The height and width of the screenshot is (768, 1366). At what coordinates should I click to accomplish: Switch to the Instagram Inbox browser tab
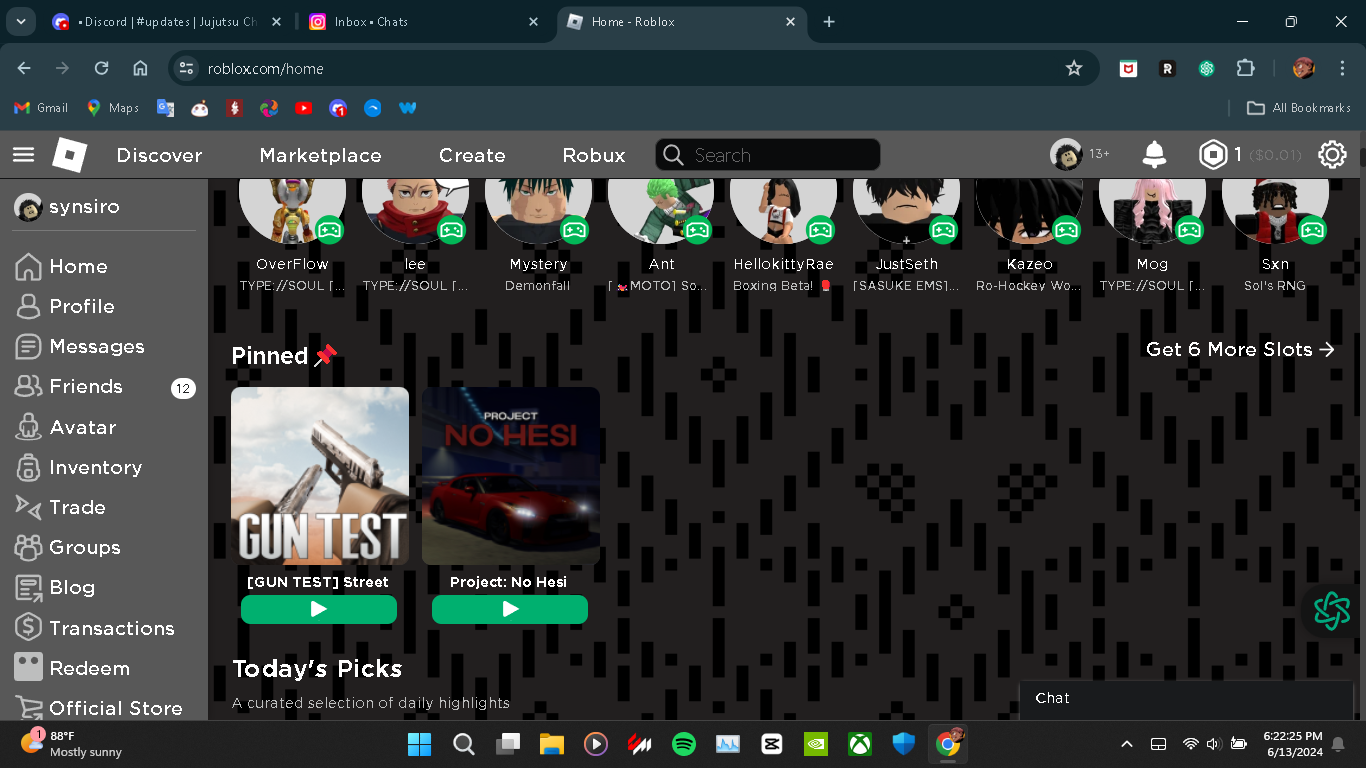423,21
